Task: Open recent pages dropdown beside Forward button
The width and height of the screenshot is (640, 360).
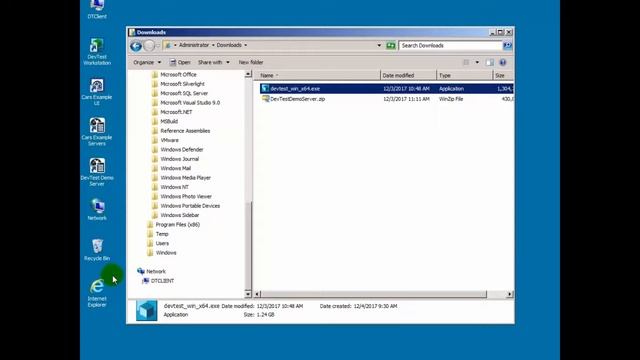Action: coord(158,46)
